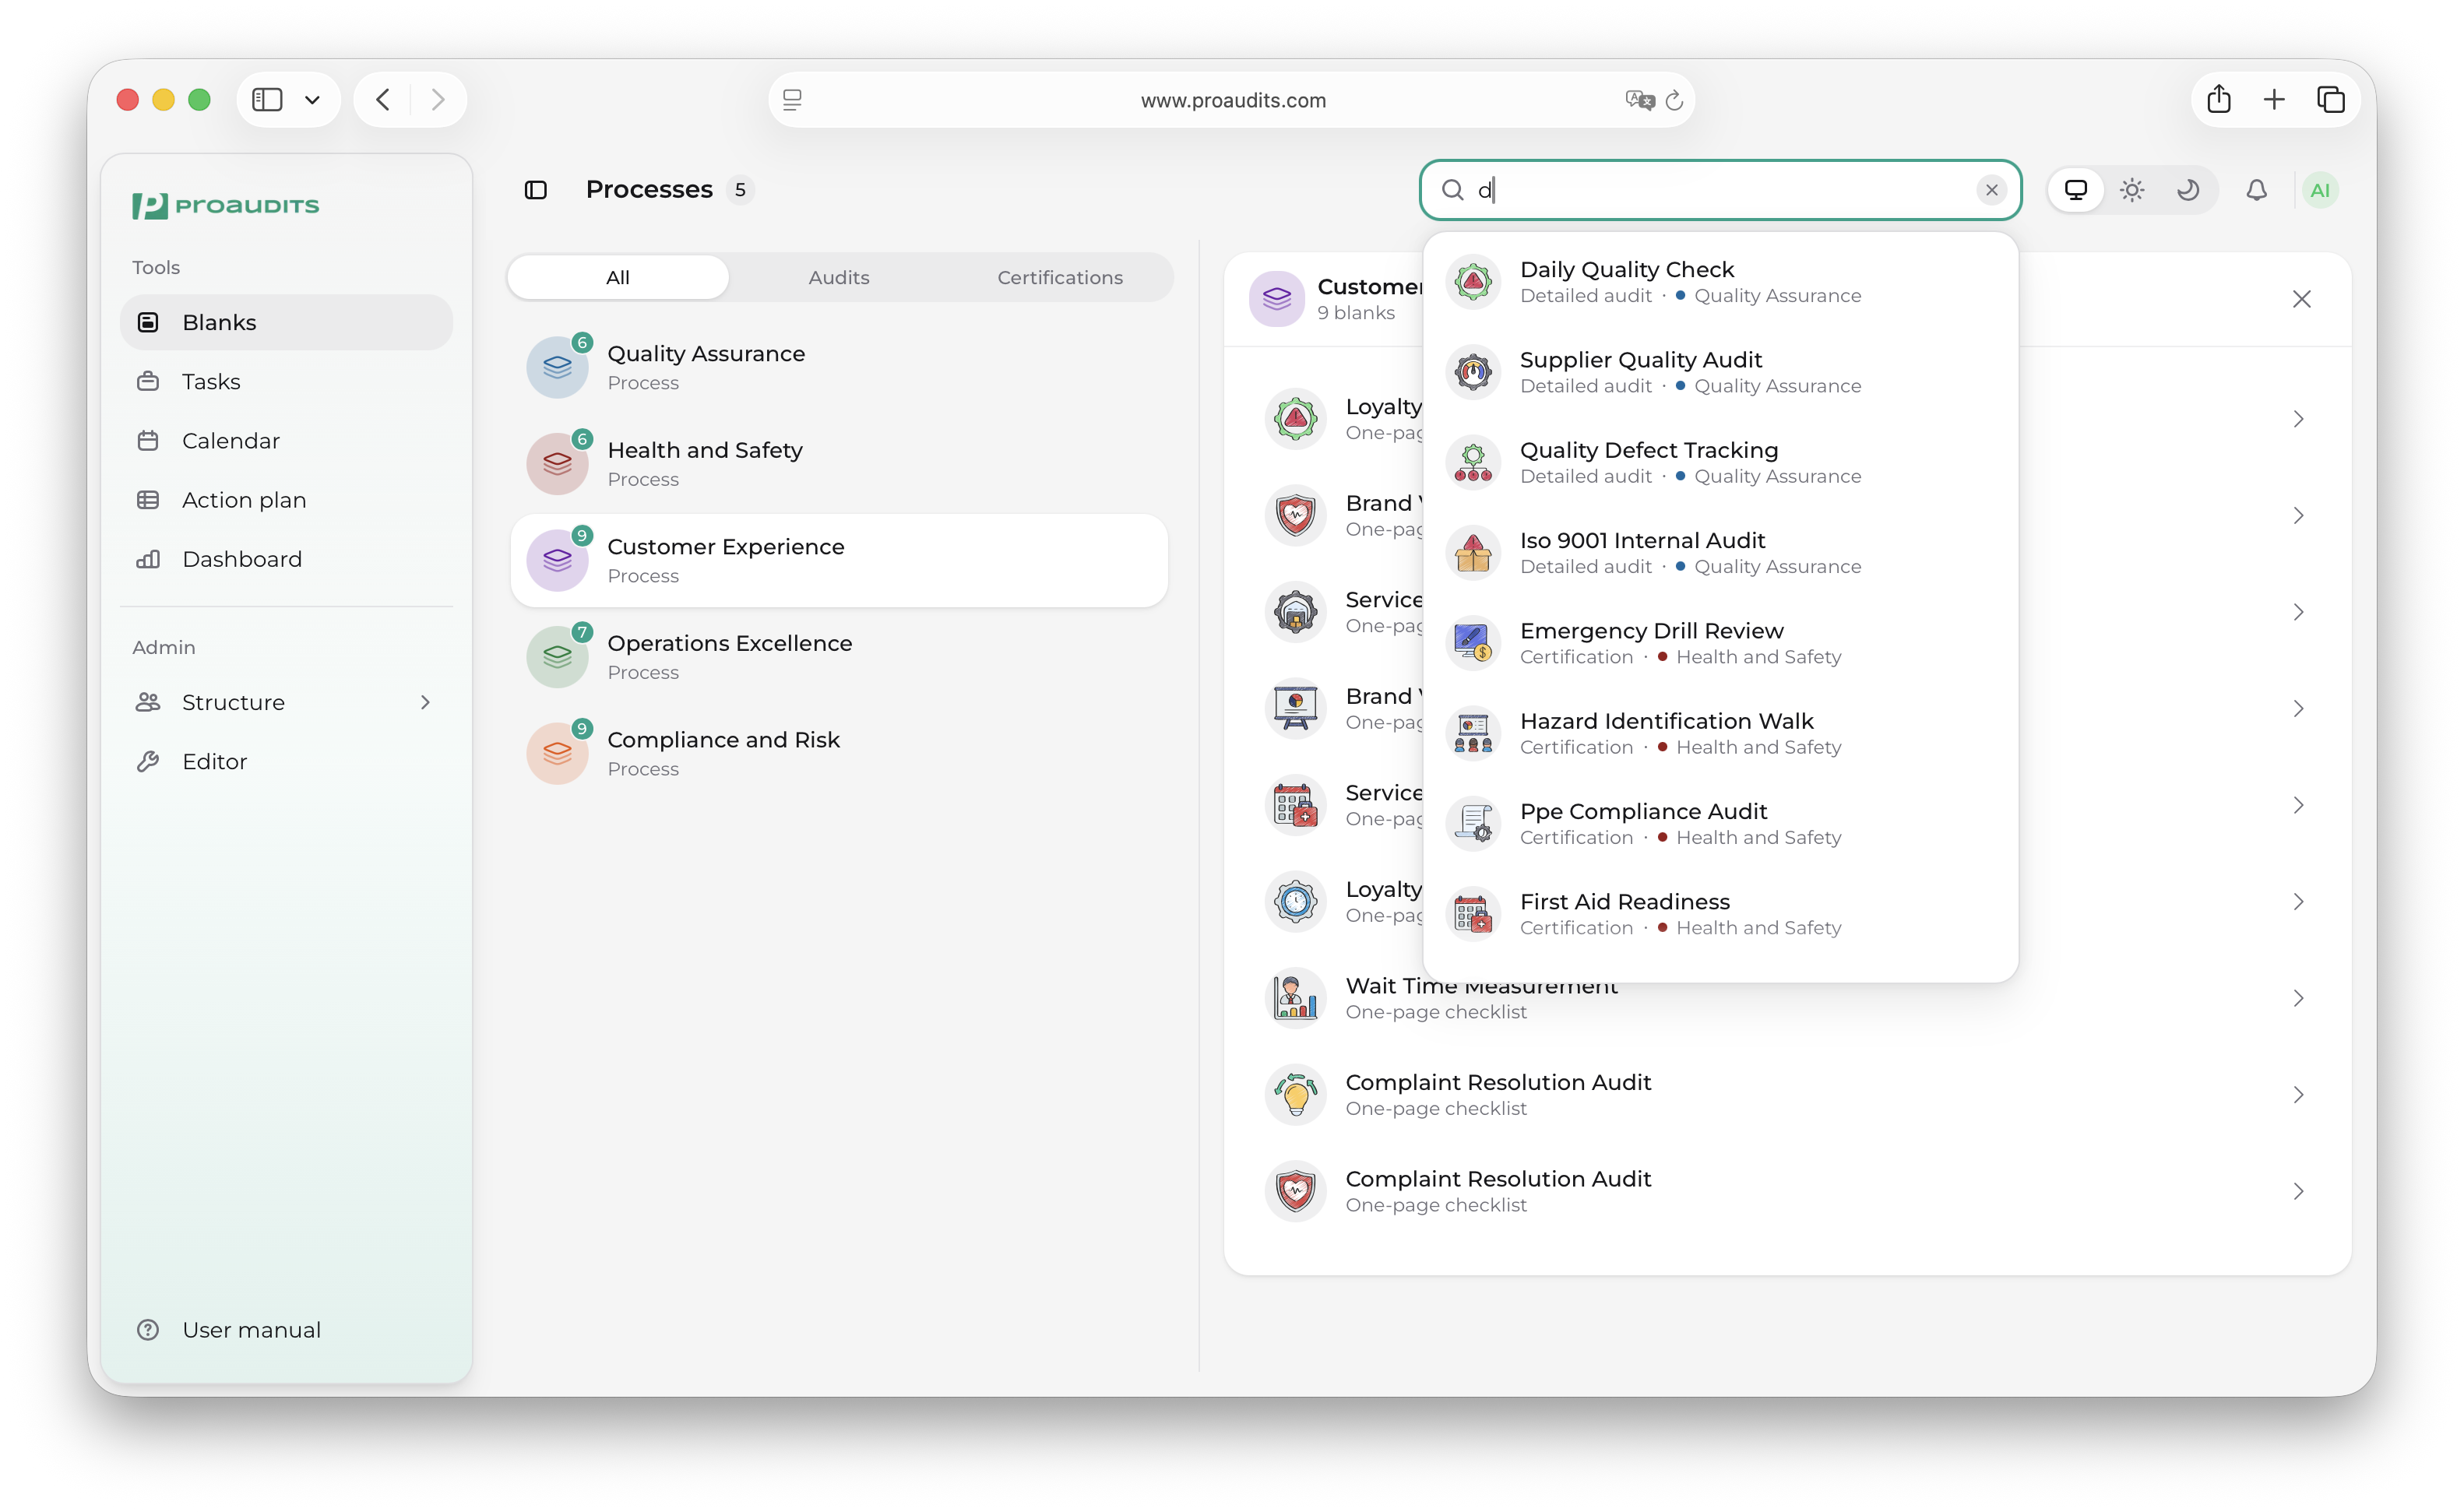
Task: Close the Customer Experience blanks panel
Action: (2301, 299)
